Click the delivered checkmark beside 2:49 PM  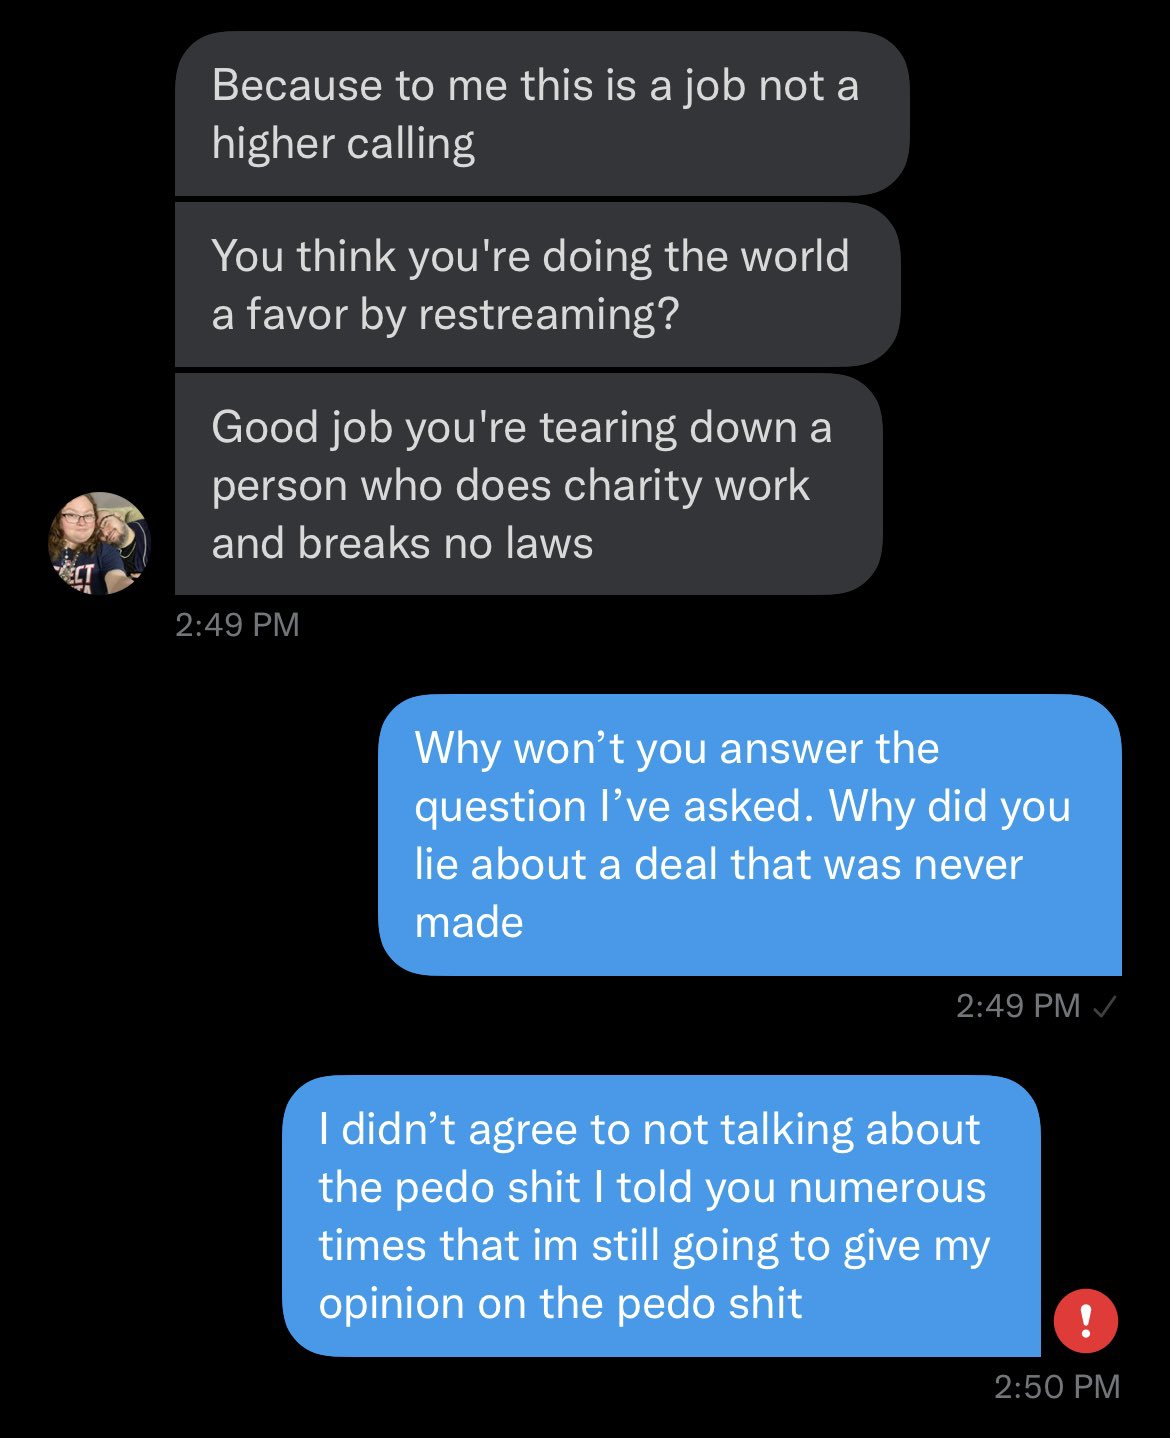(1105, 1007)
